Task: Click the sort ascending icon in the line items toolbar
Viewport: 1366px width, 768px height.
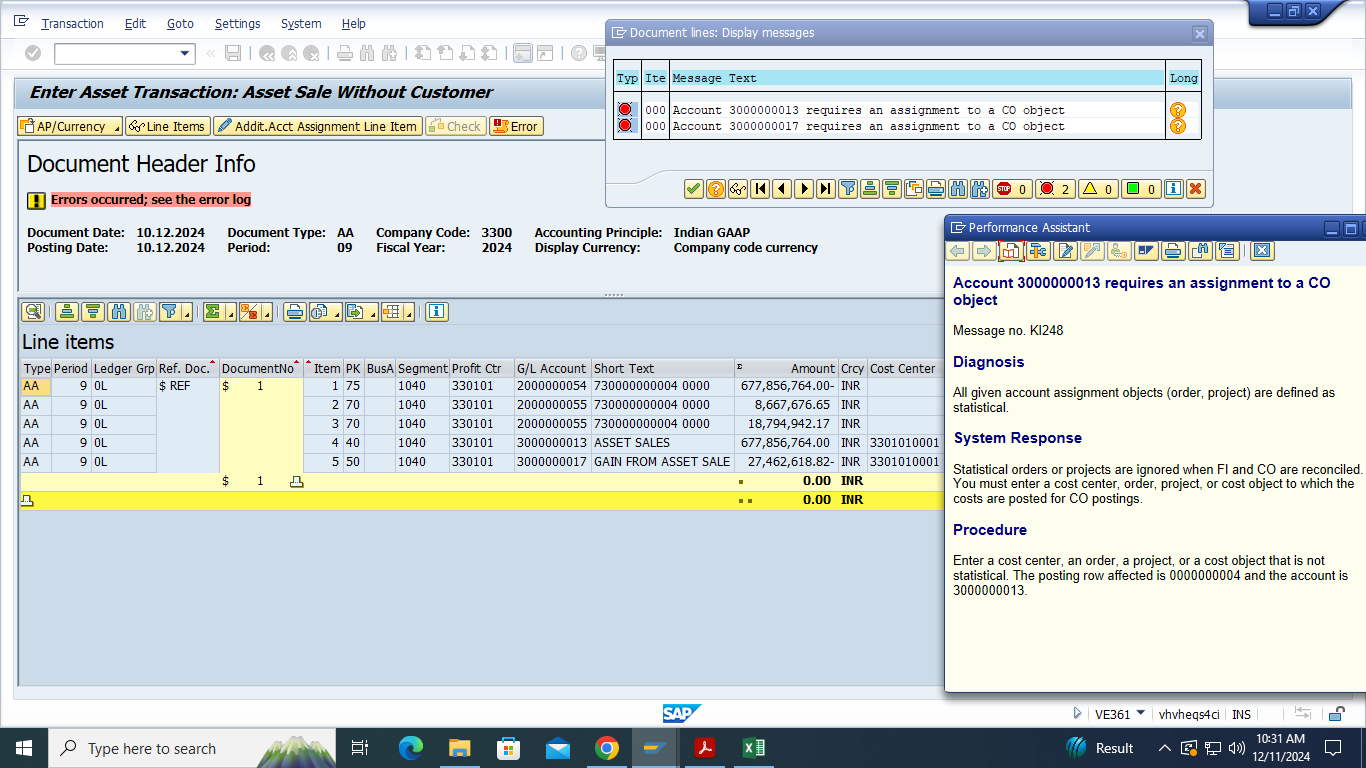Action: tap(67, 312)
